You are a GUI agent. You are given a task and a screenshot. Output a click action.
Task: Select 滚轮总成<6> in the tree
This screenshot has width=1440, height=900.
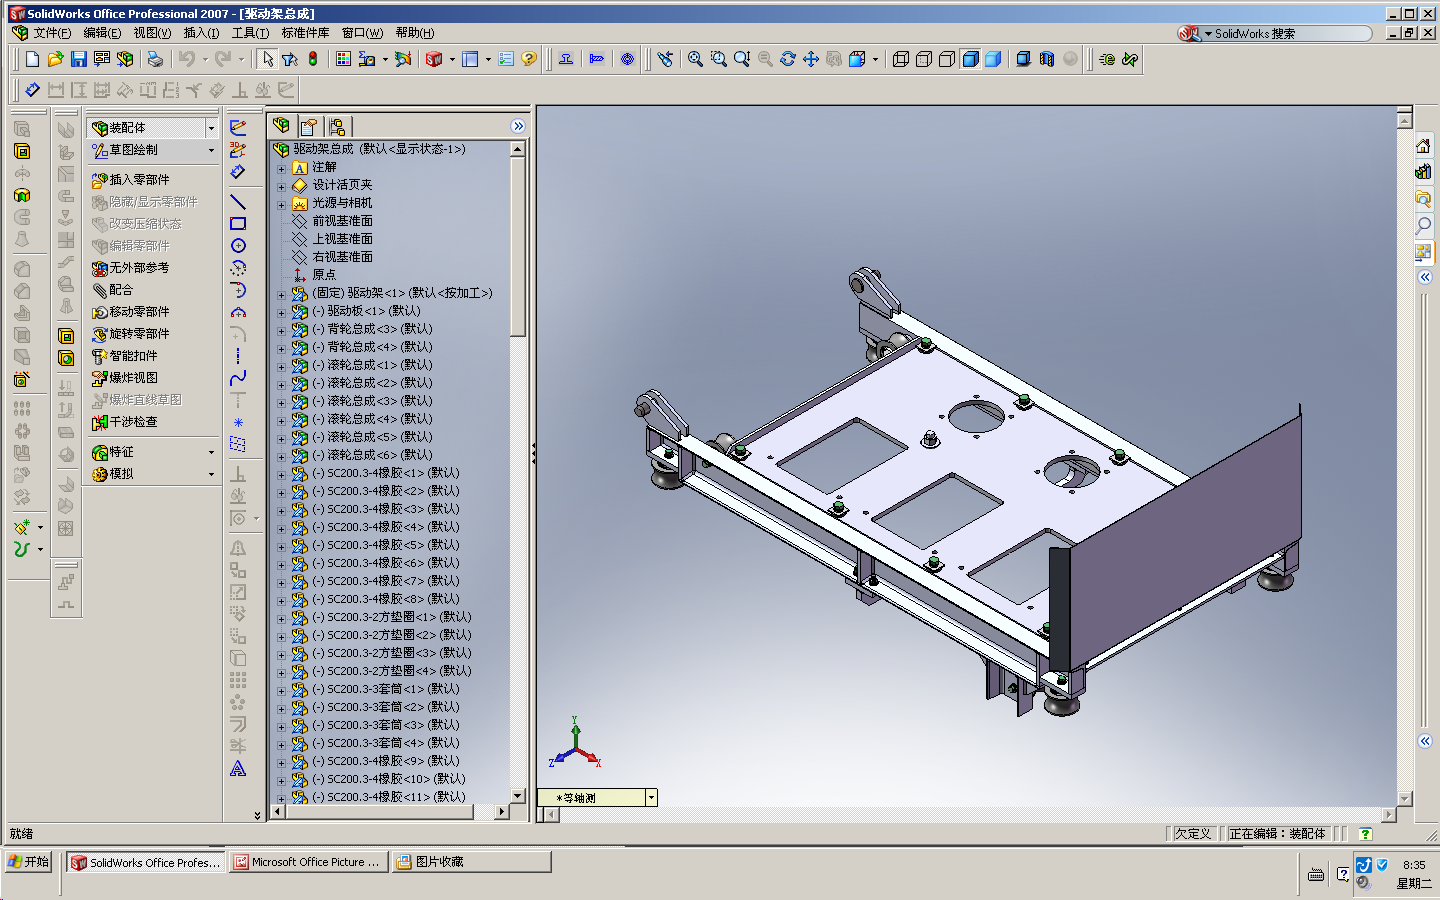(372, 455)
